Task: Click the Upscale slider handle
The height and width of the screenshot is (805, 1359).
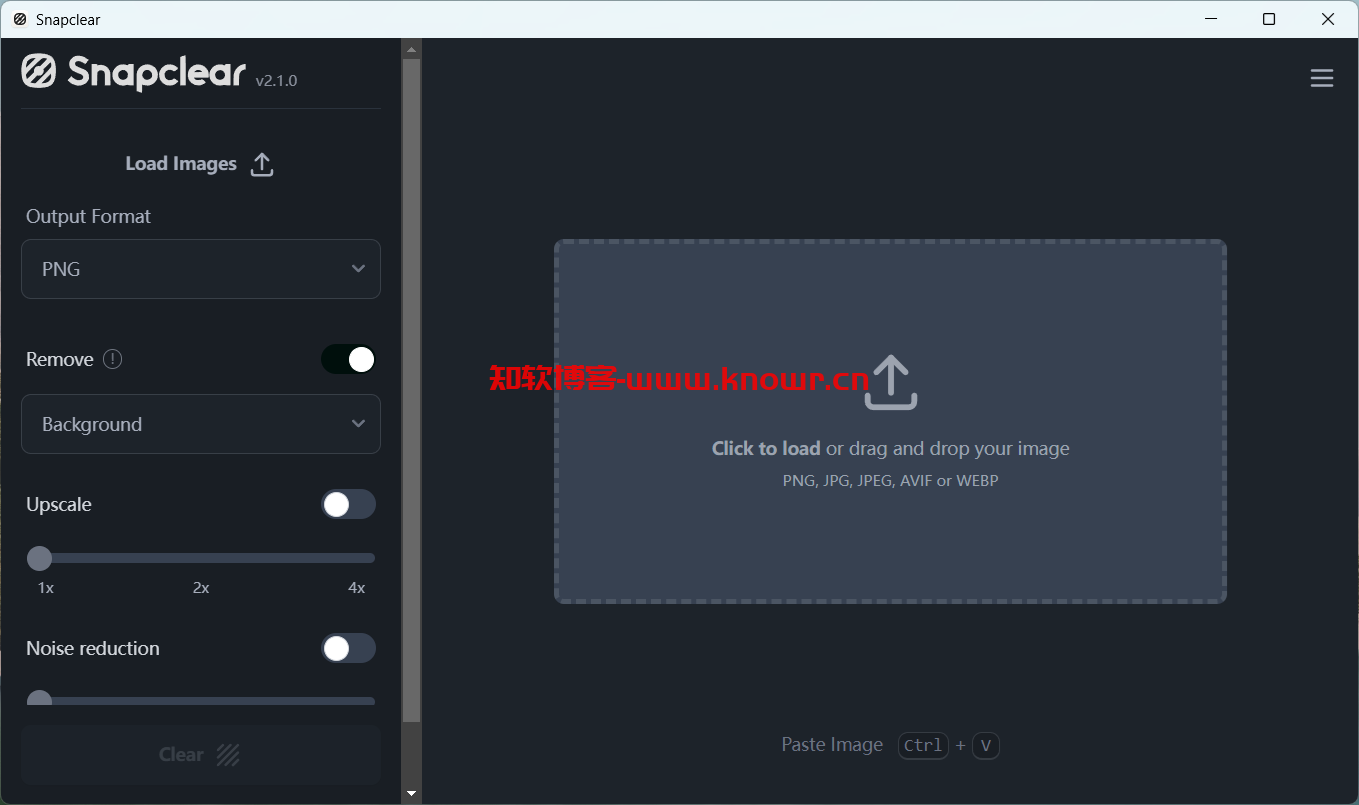Action: [x=39, y=558]
